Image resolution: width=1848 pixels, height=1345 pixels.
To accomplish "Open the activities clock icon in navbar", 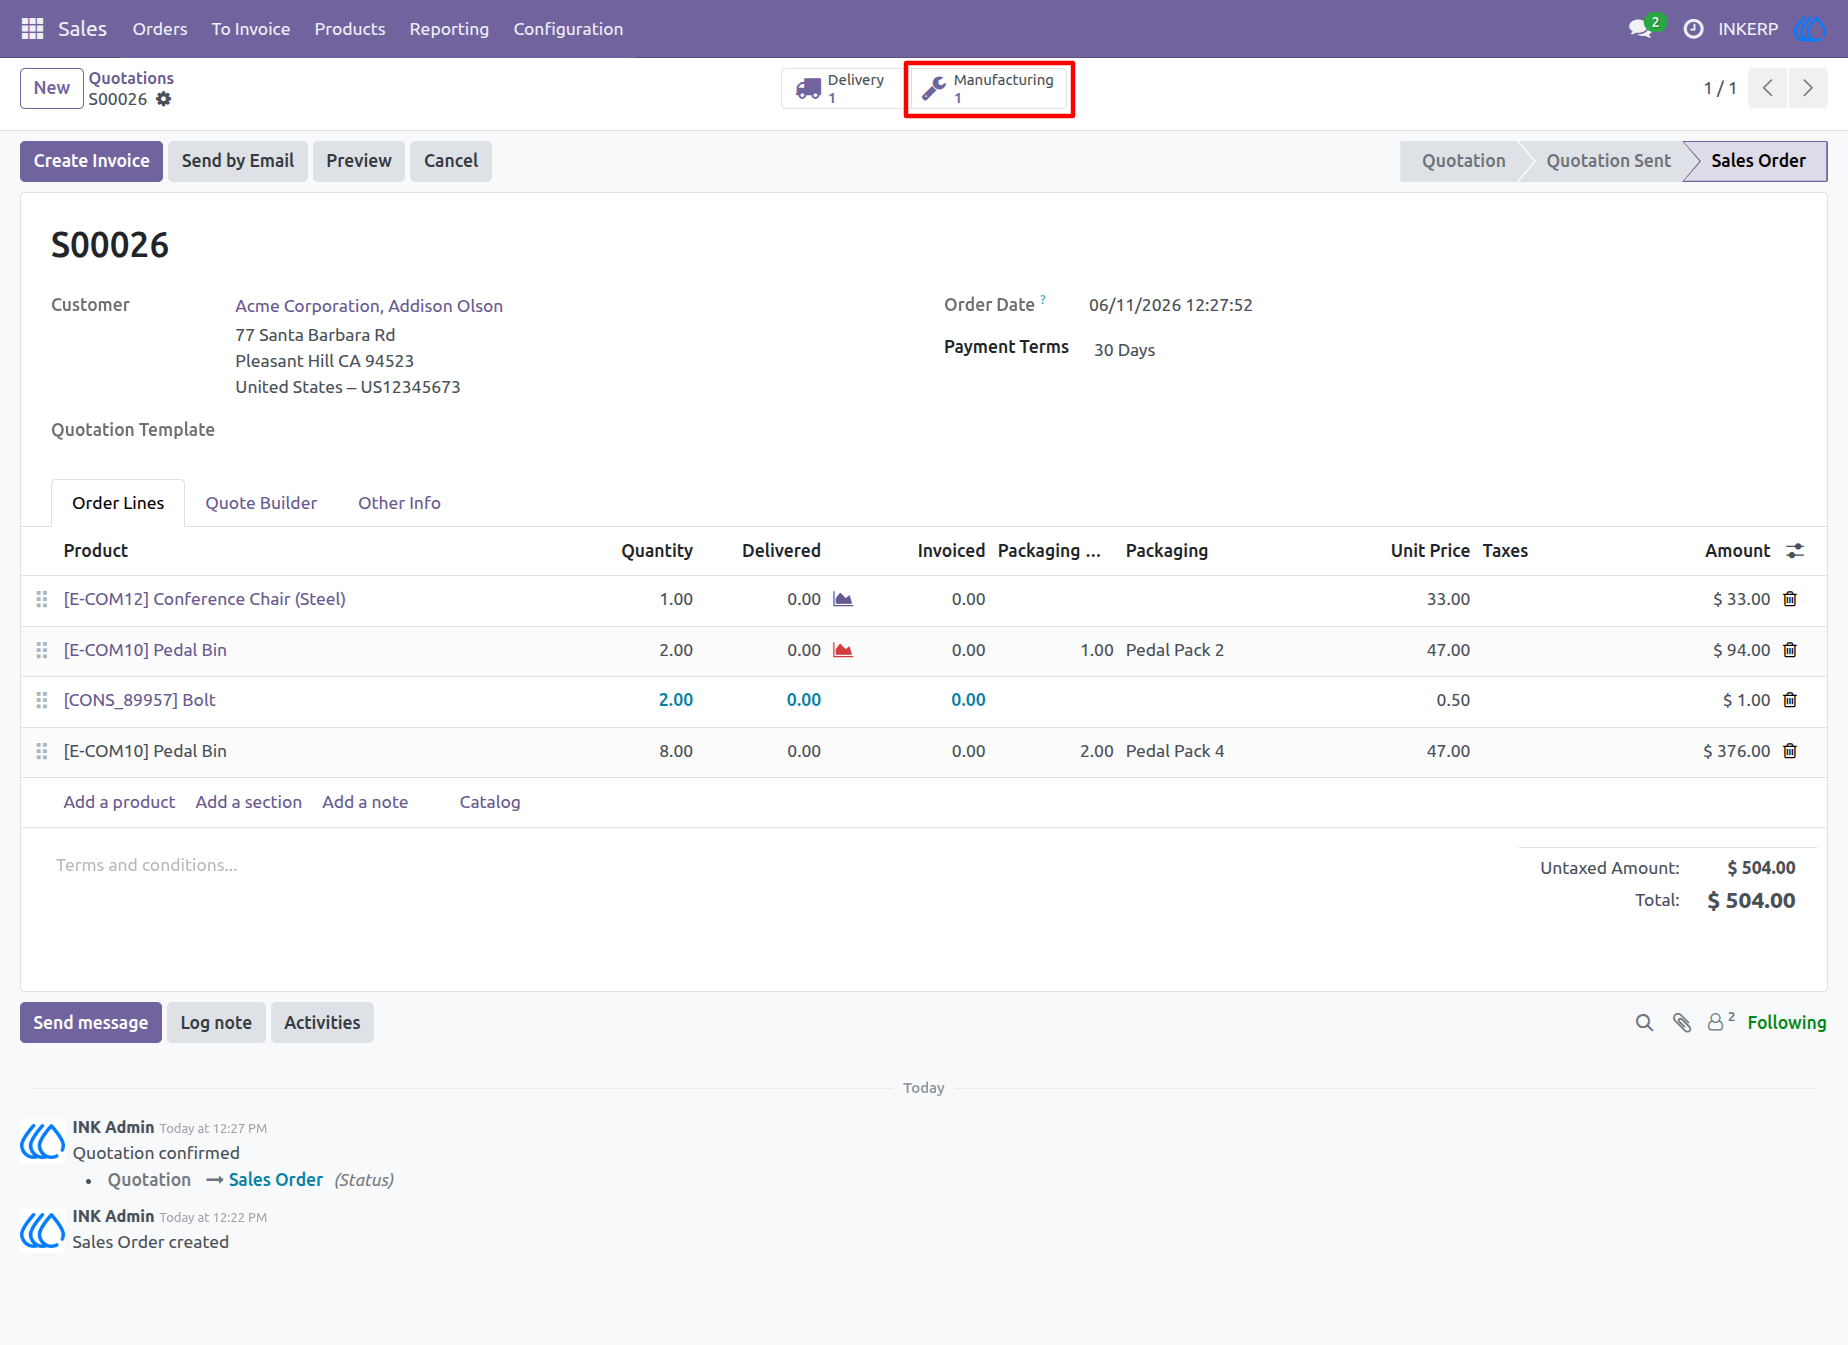I will click(x=1693, y=29).
